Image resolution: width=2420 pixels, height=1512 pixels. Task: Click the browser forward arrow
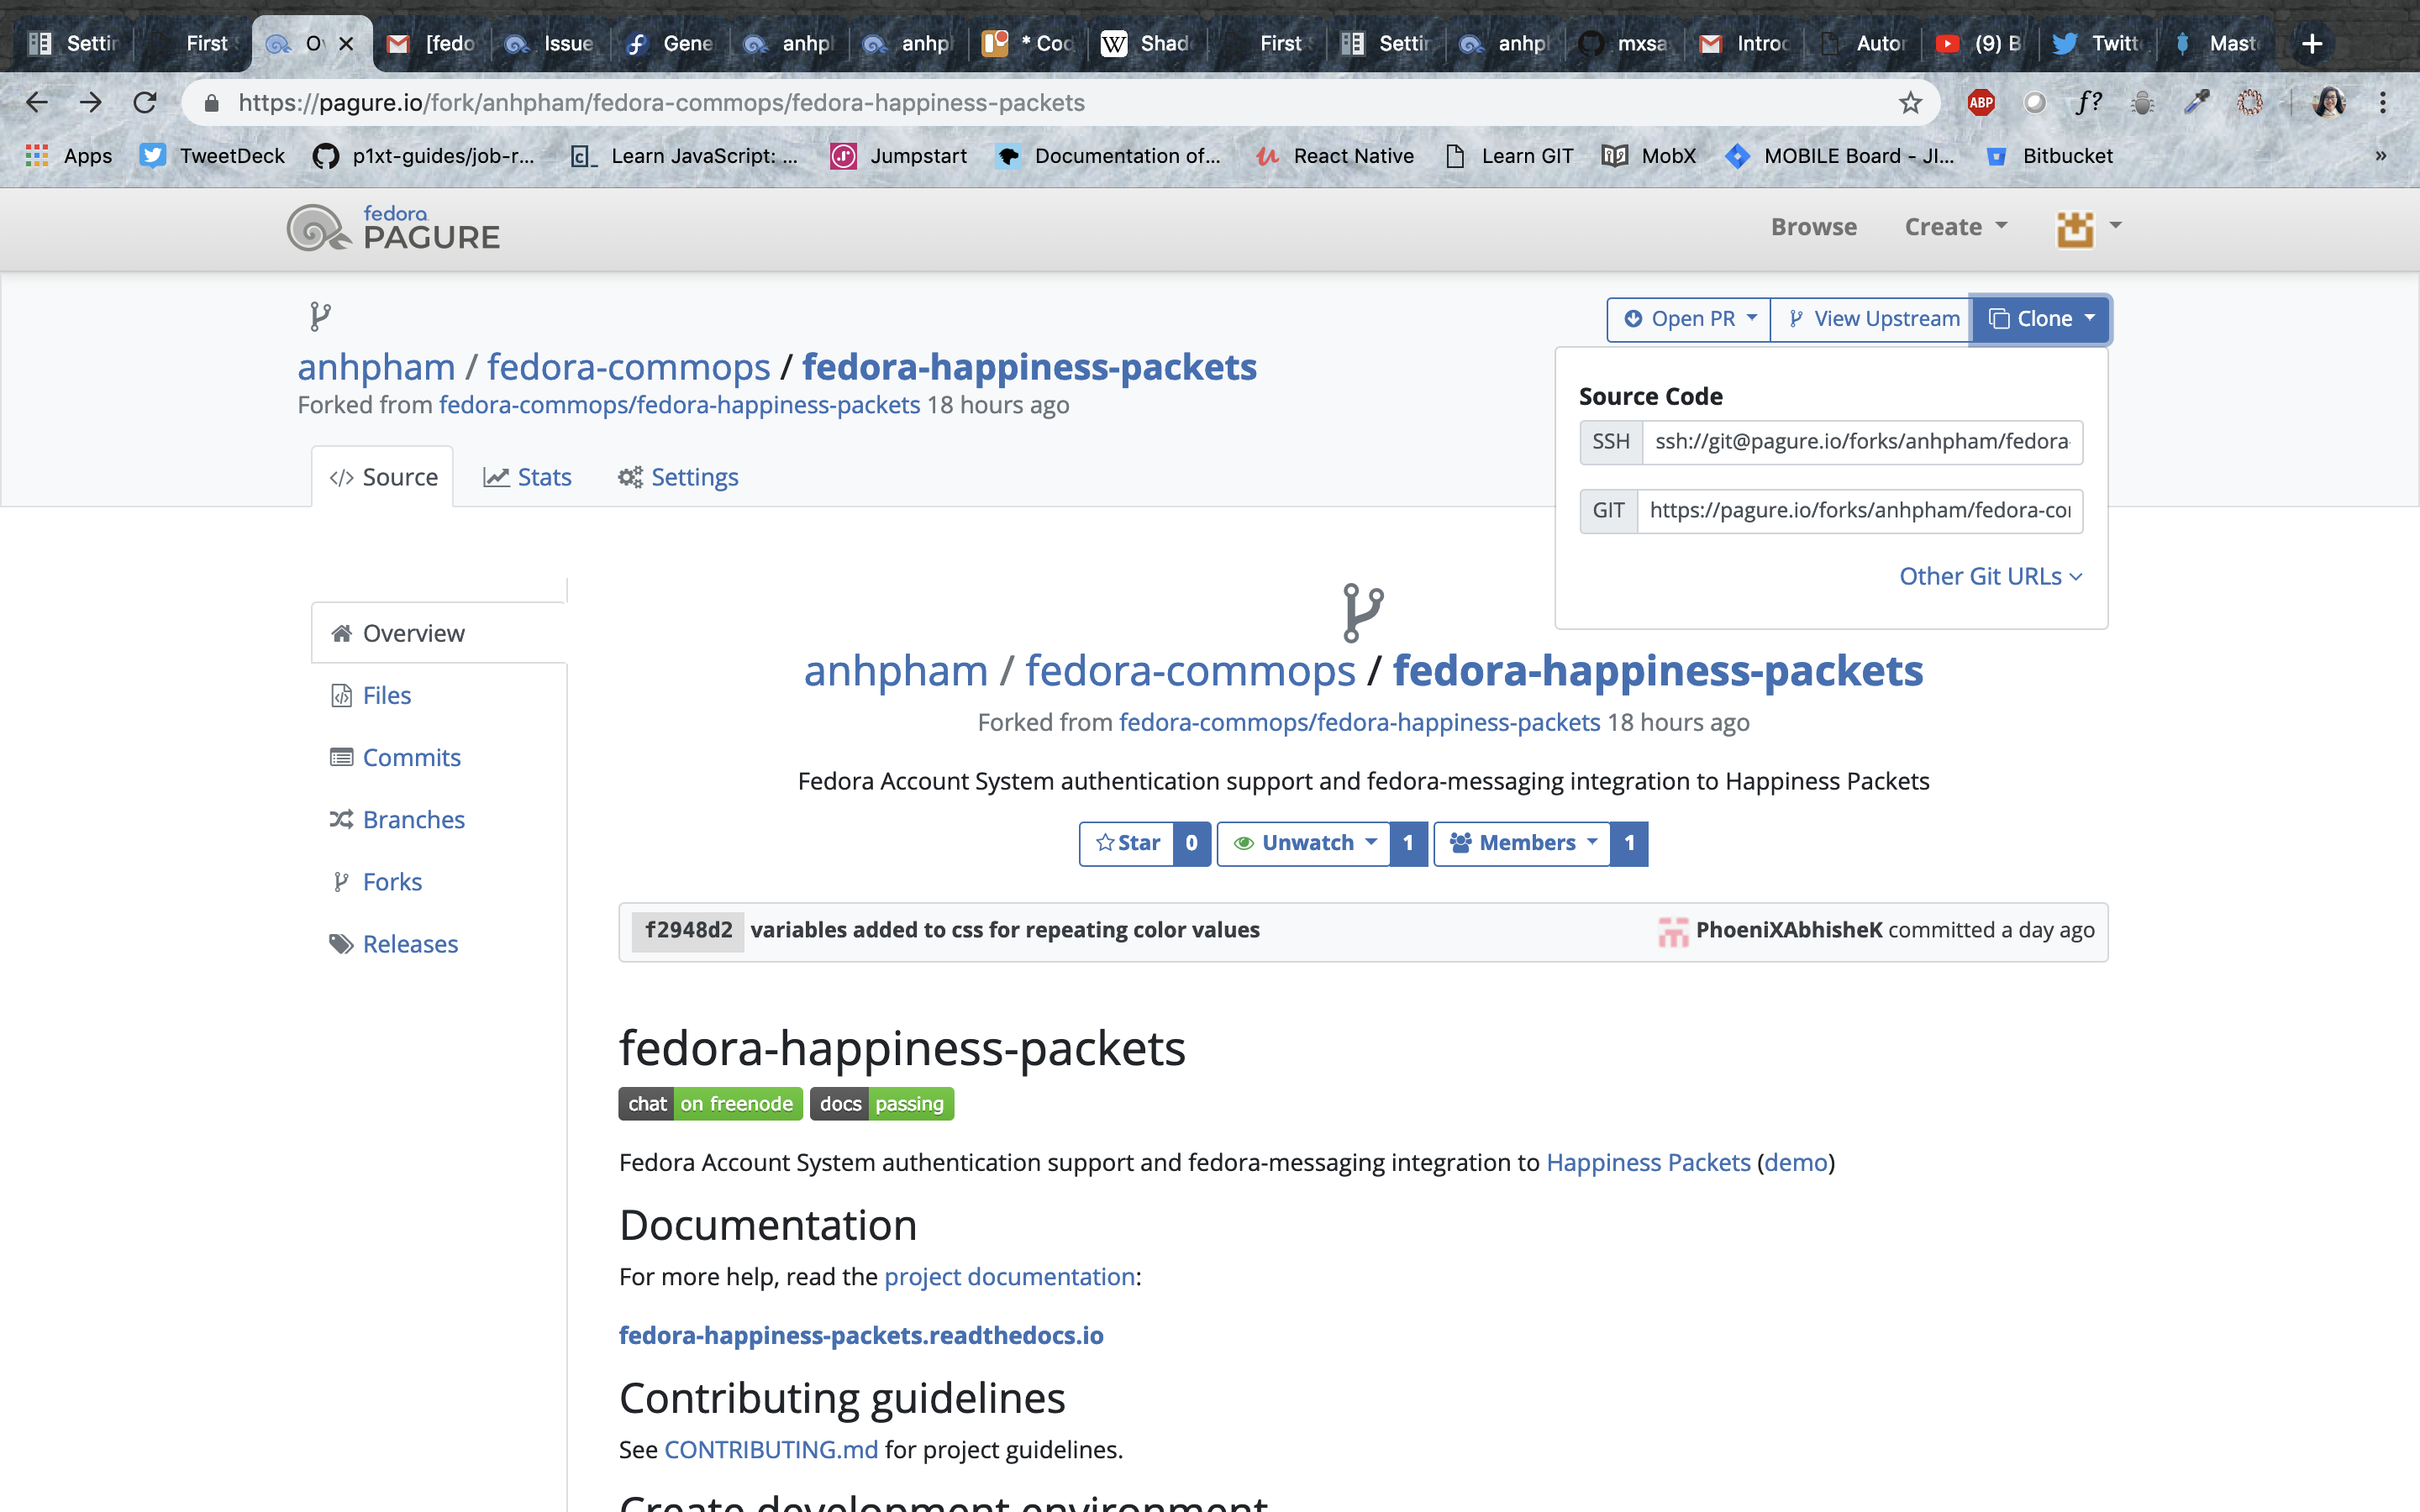tap(91, 102)
